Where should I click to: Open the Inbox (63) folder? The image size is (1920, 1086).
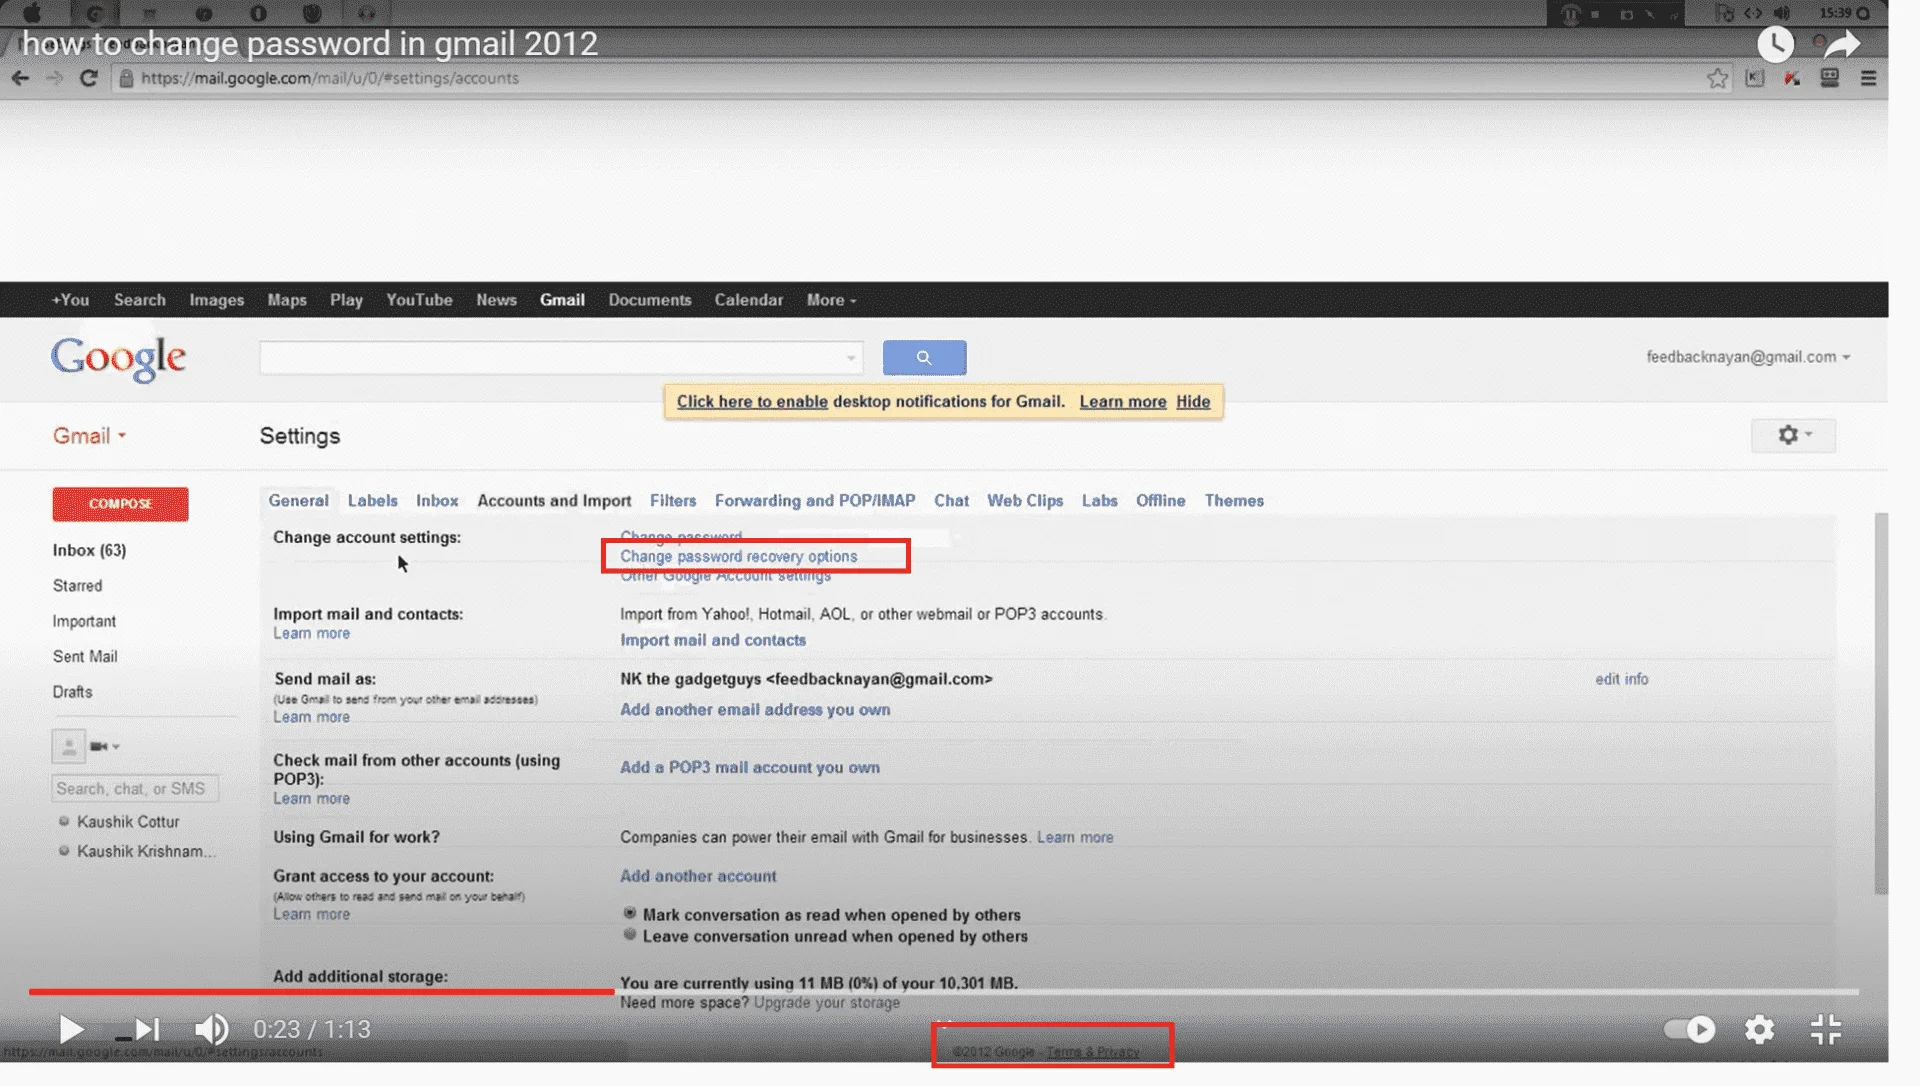click(x=89, y=550)
